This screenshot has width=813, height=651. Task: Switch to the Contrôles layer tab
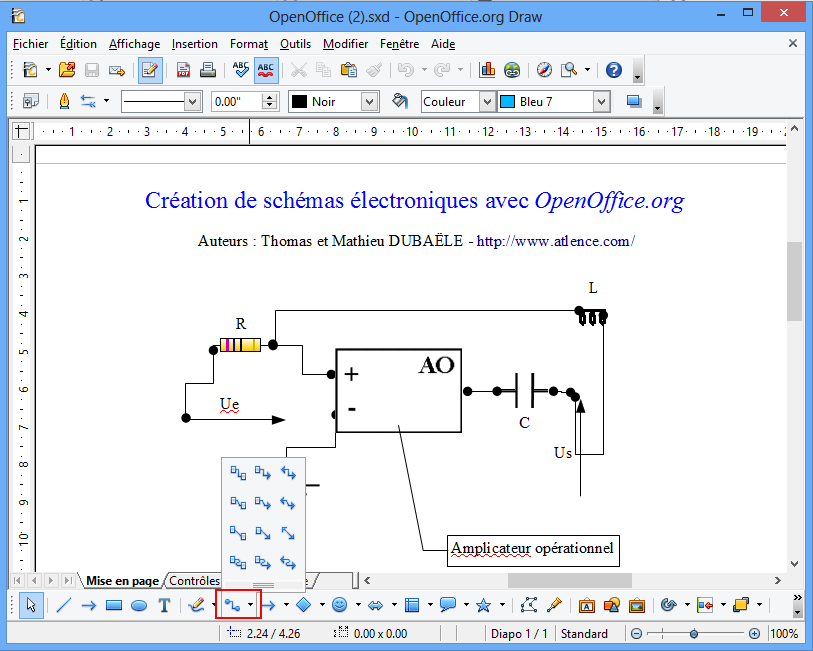pos(194,581)
